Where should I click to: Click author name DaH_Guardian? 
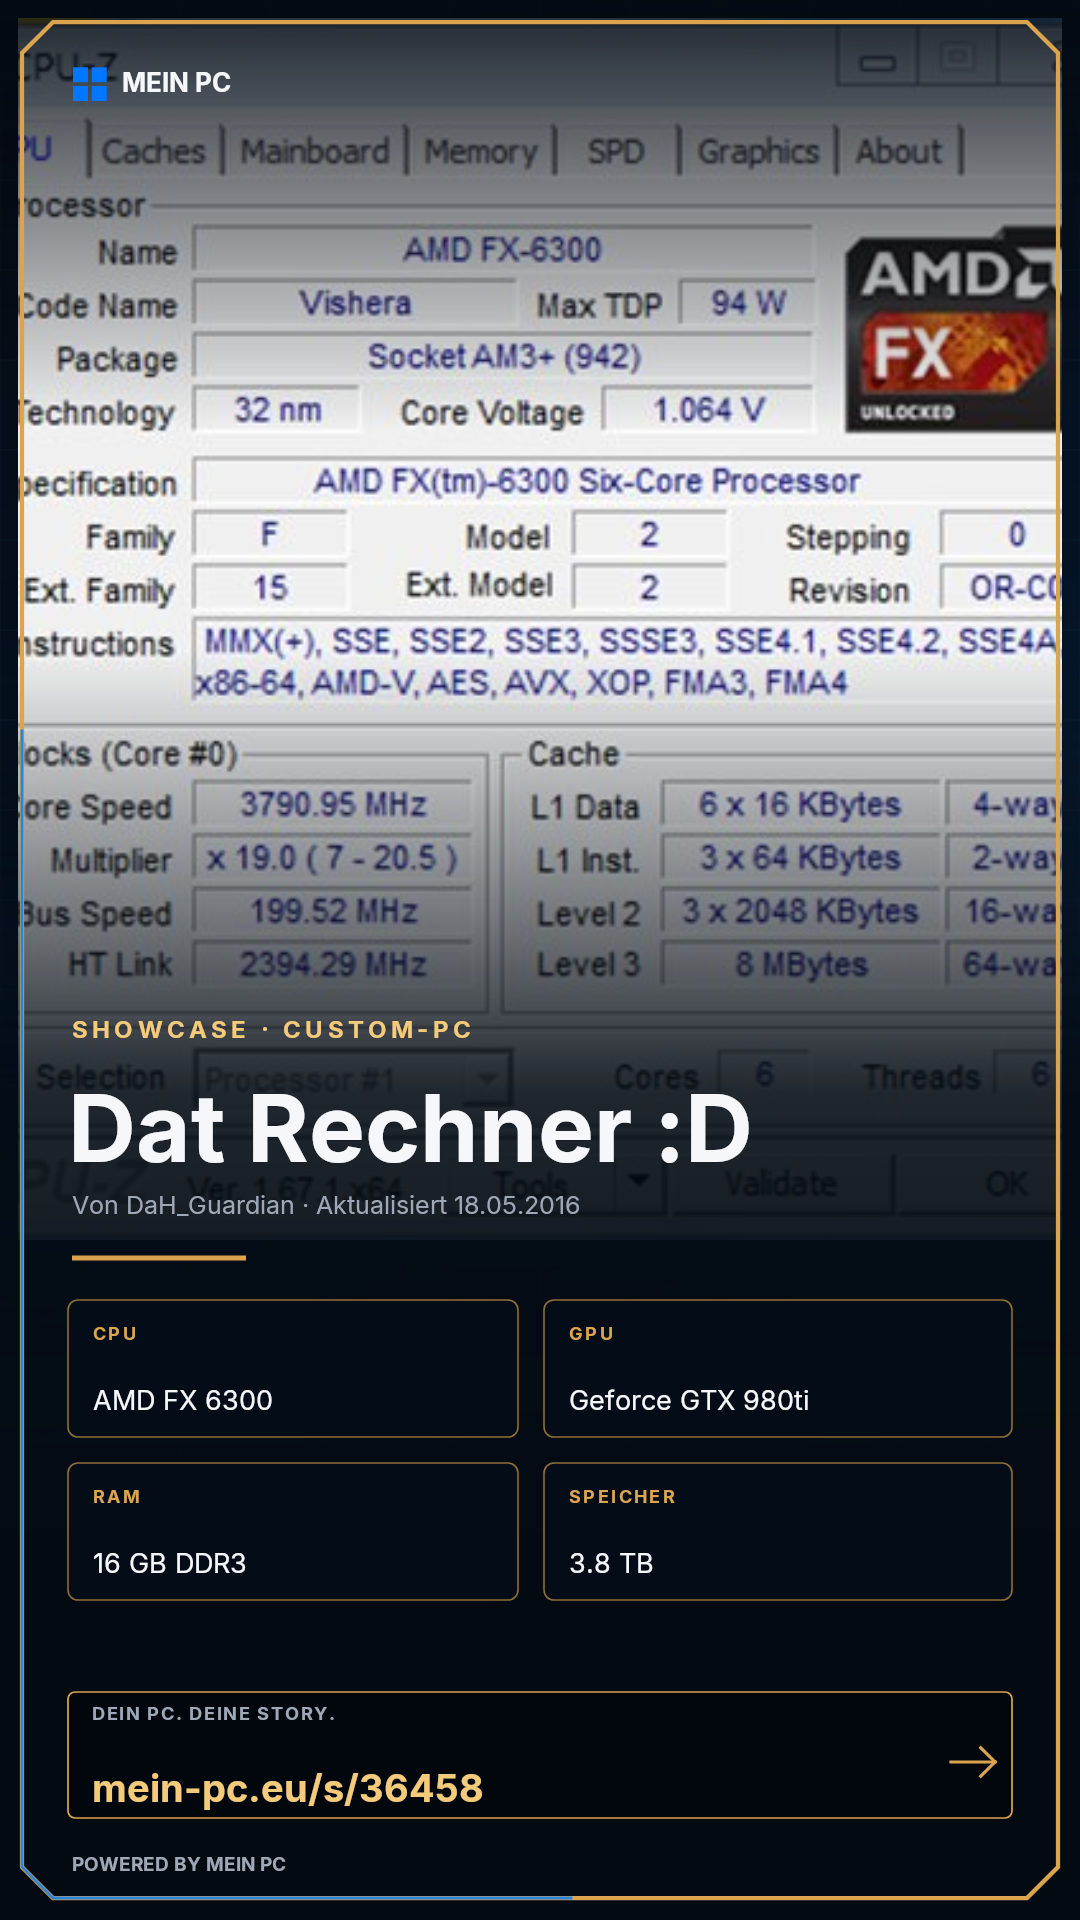(211, 1205)
